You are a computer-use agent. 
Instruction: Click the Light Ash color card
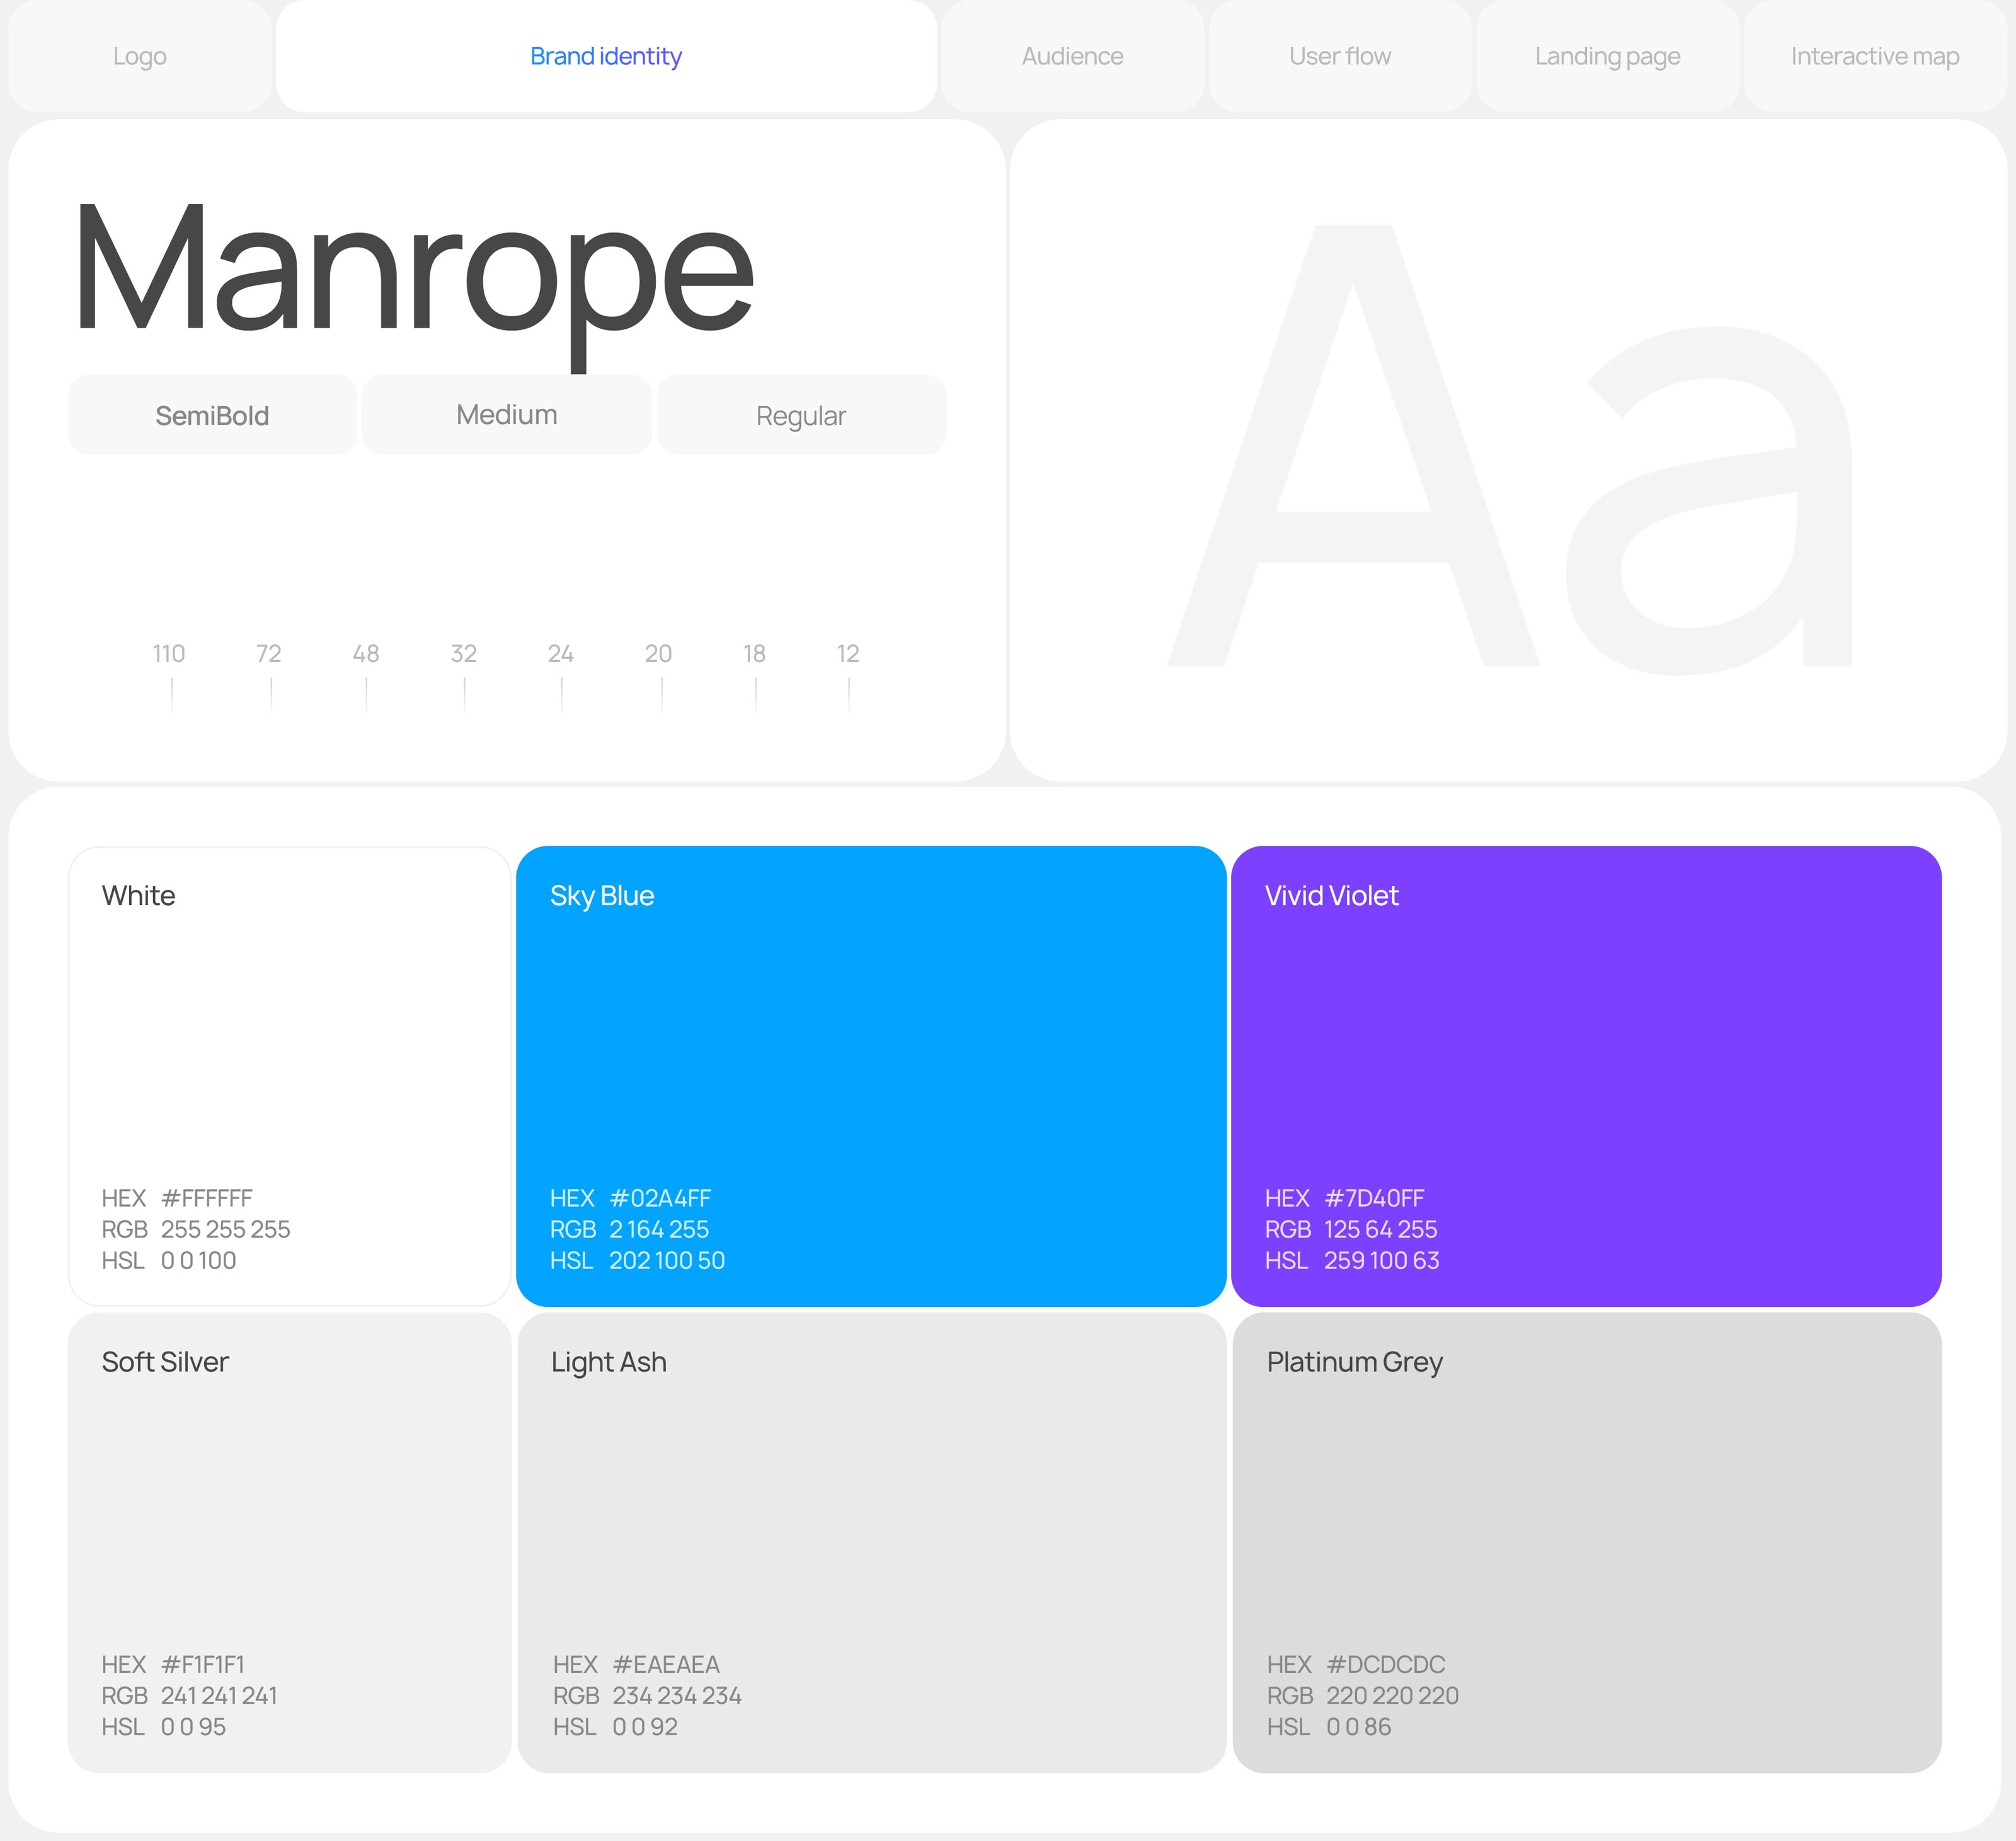pyautogui.click(x=871, y=1543)
